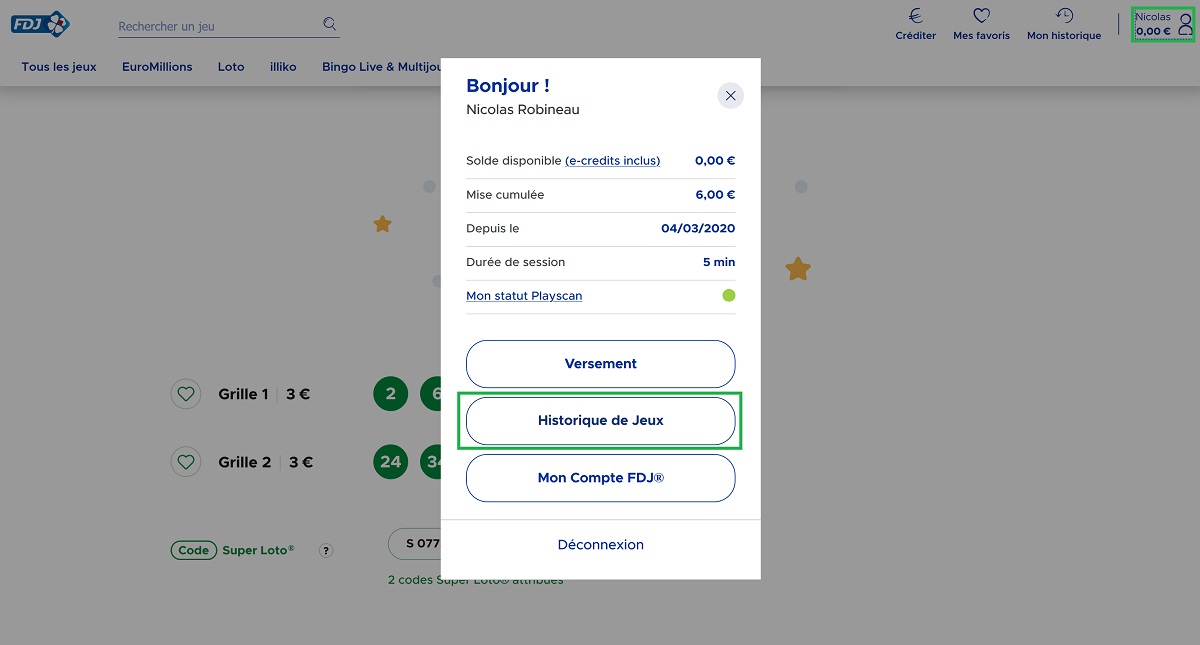Screen dimensions: 1200x645
Task: Click the Code Super Loto label
Action: (233, 550)
